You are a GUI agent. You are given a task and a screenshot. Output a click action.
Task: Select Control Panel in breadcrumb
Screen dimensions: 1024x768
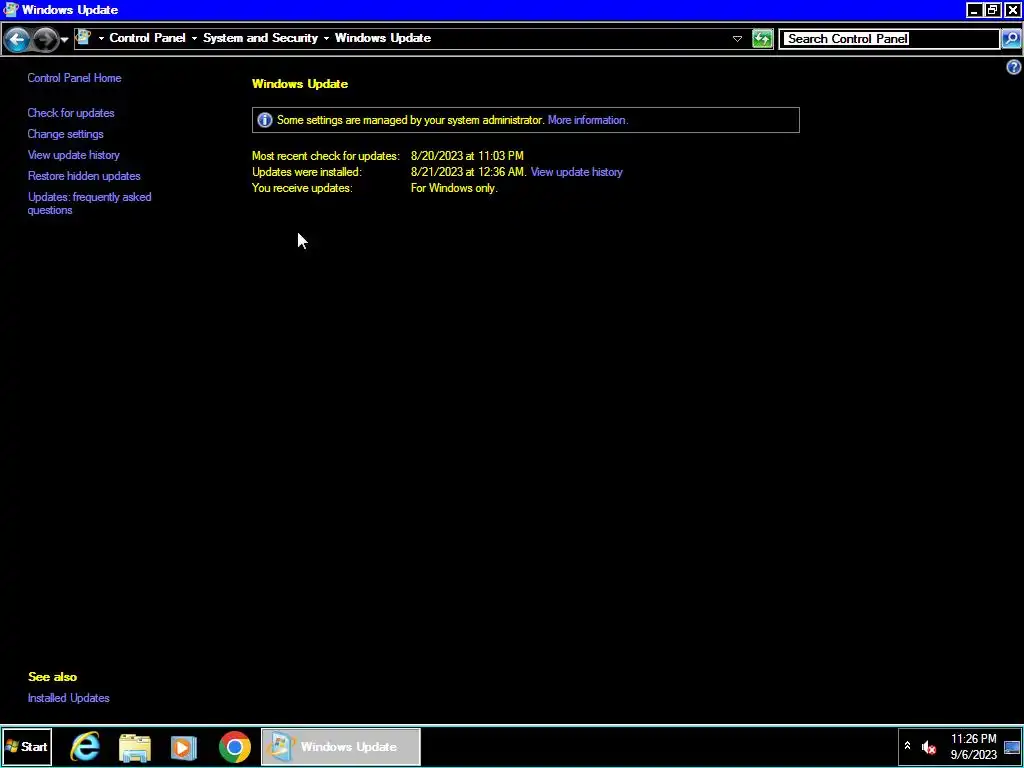coord(148,38)
